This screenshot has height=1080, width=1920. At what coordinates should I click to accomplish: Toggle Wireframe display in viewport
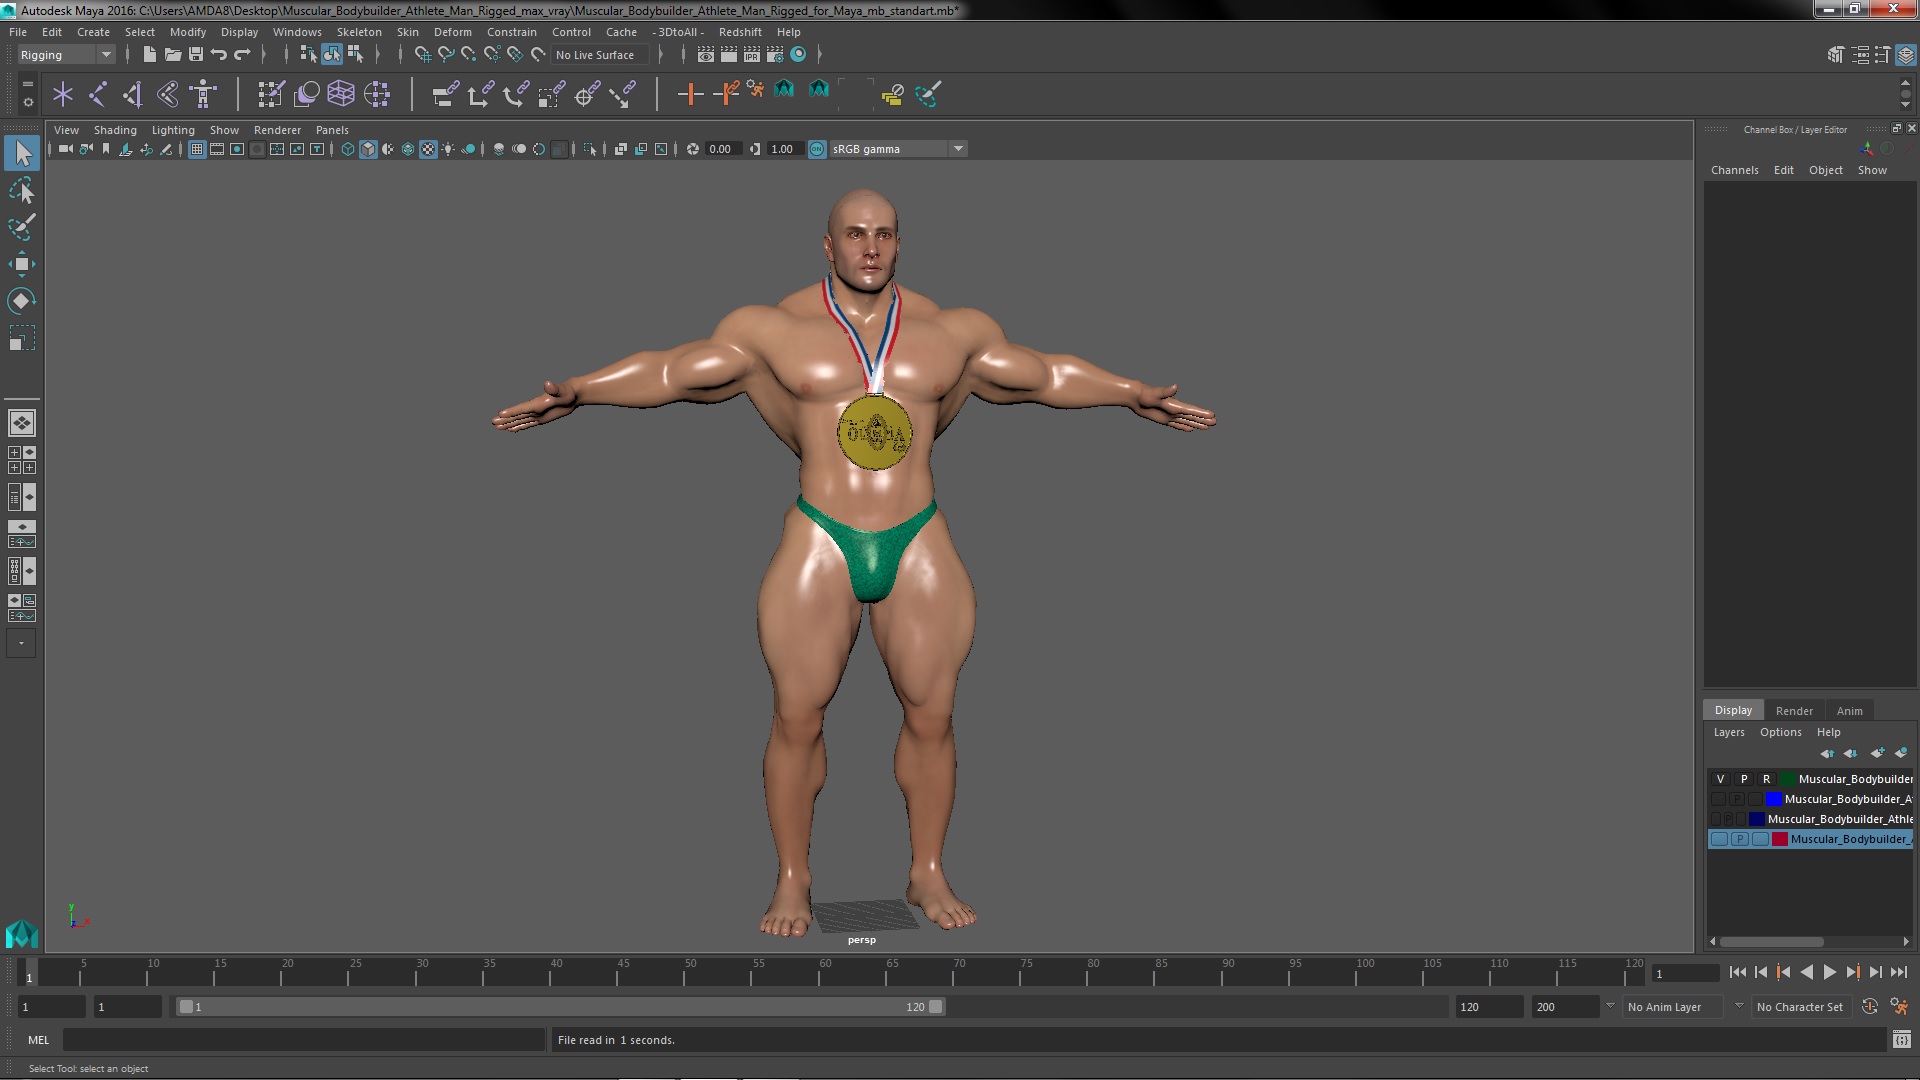[x=348, y=149]
